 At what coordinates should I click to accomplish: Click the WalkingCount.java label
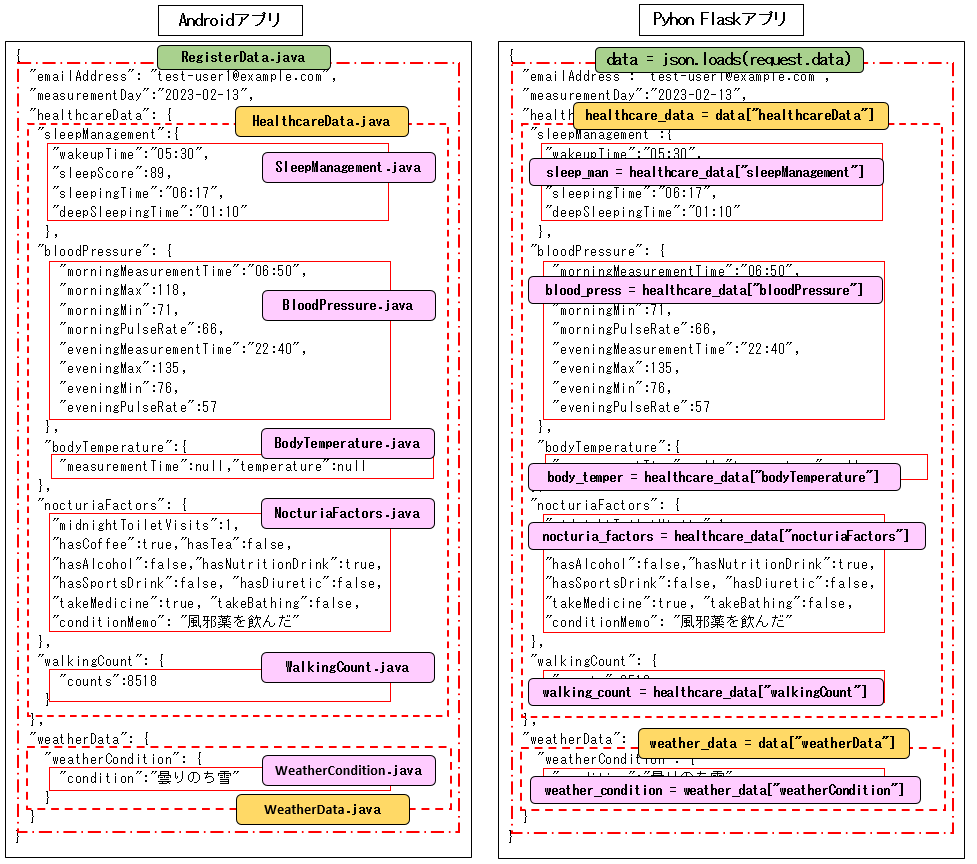click(x=348, y=667)
